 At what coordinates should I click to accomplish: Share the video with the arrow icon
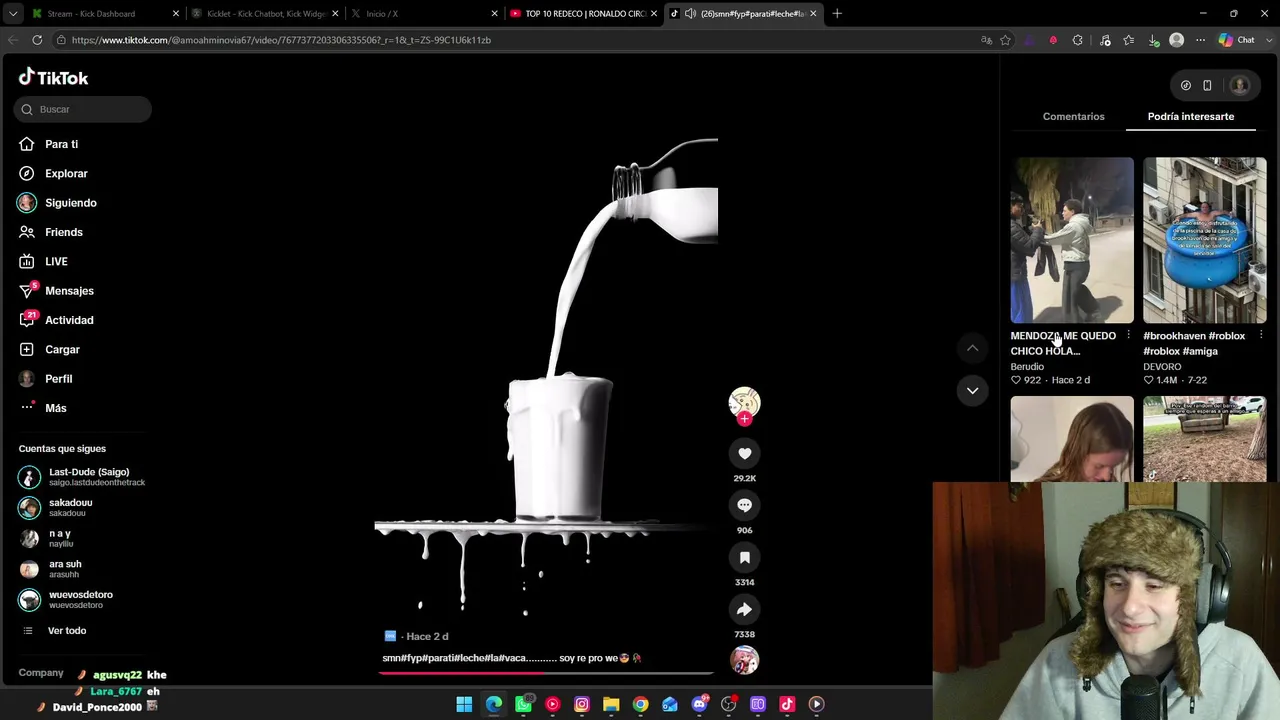click(x=744, y=610)
